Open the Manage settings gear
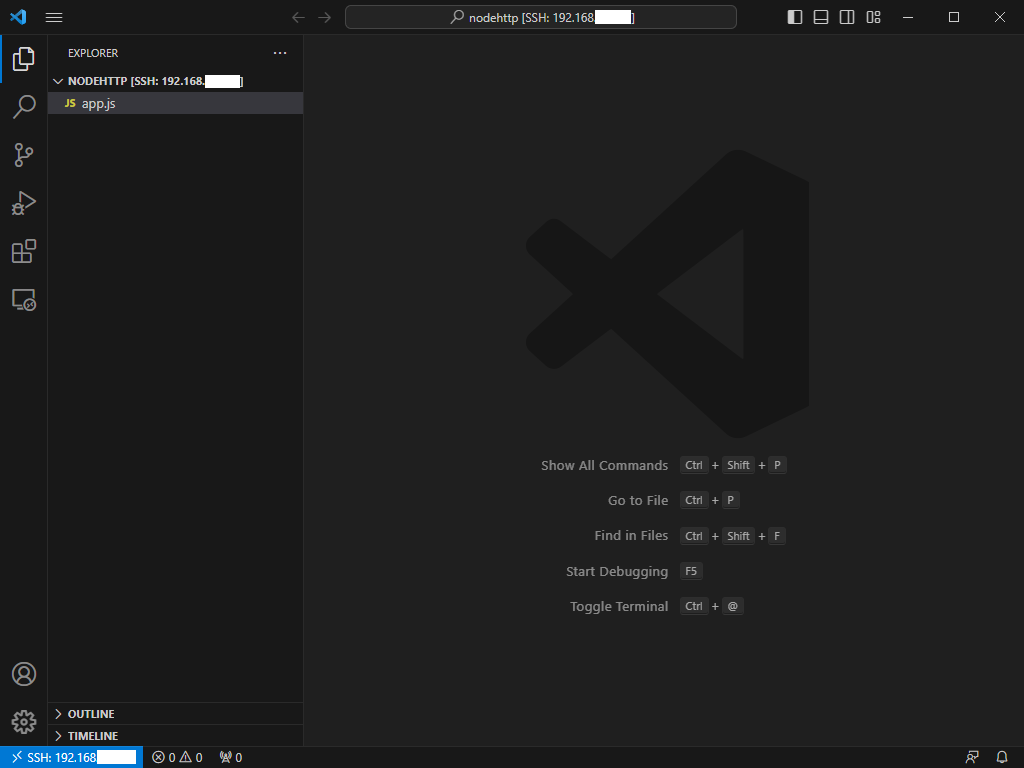Image resolution: width=1024 pixels, height=768 pixels. [23, 722]
